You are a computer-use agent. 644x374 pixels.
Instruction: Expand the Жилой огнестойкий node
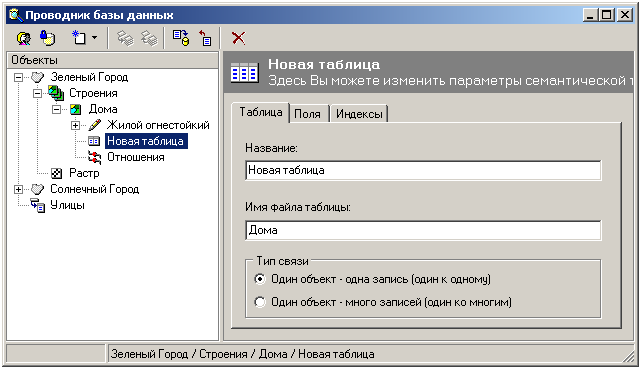coord(76,125)
